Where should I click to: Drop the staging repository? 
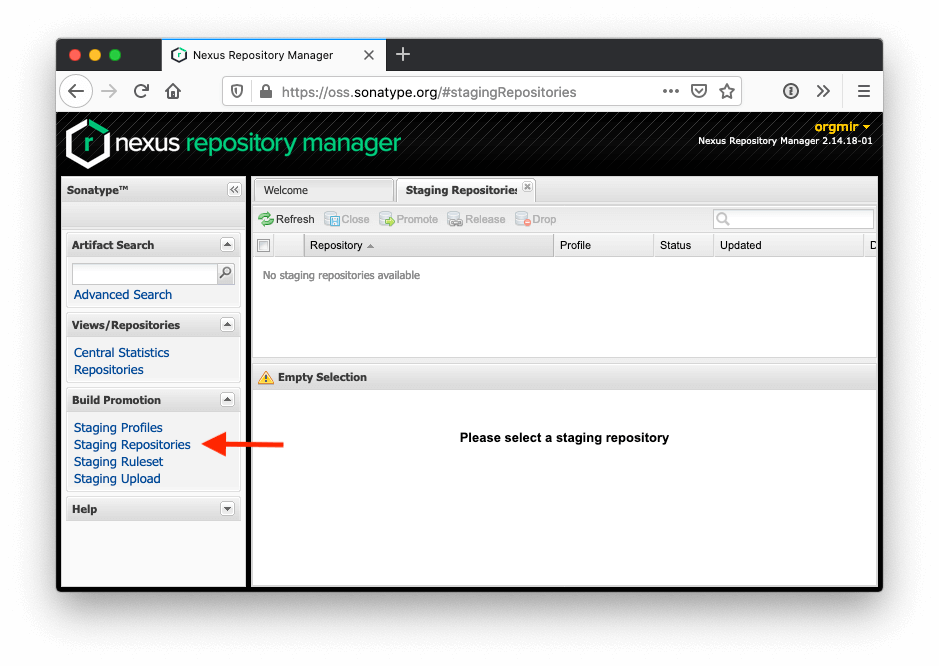[536, 218]
